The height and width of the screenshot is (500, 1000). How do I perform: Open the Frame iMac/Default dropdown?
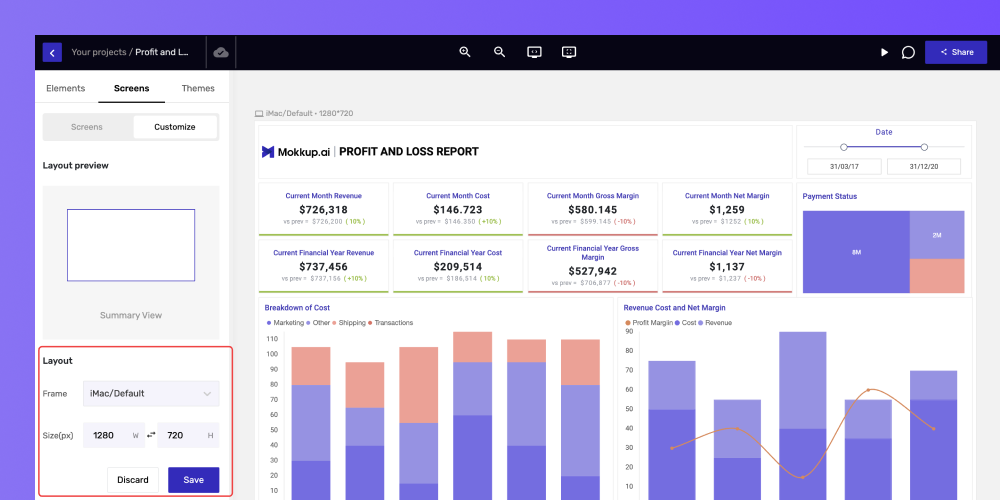pyautogui.click(x=151, y=393)
